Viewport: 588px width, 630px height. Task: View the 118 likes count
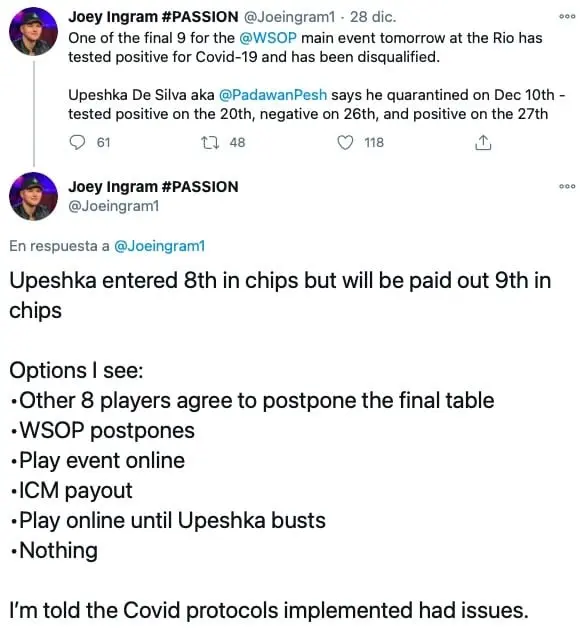374,142
